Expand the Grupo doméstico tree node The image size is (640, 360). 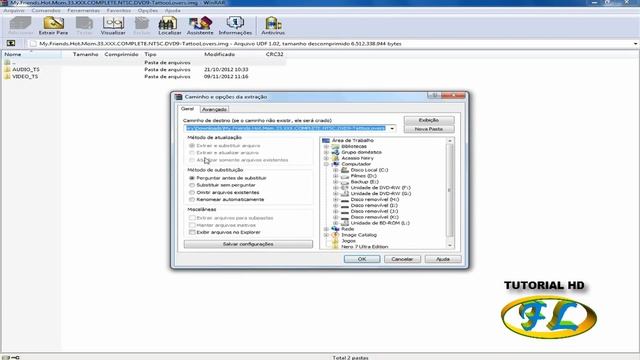pos(326,152)
